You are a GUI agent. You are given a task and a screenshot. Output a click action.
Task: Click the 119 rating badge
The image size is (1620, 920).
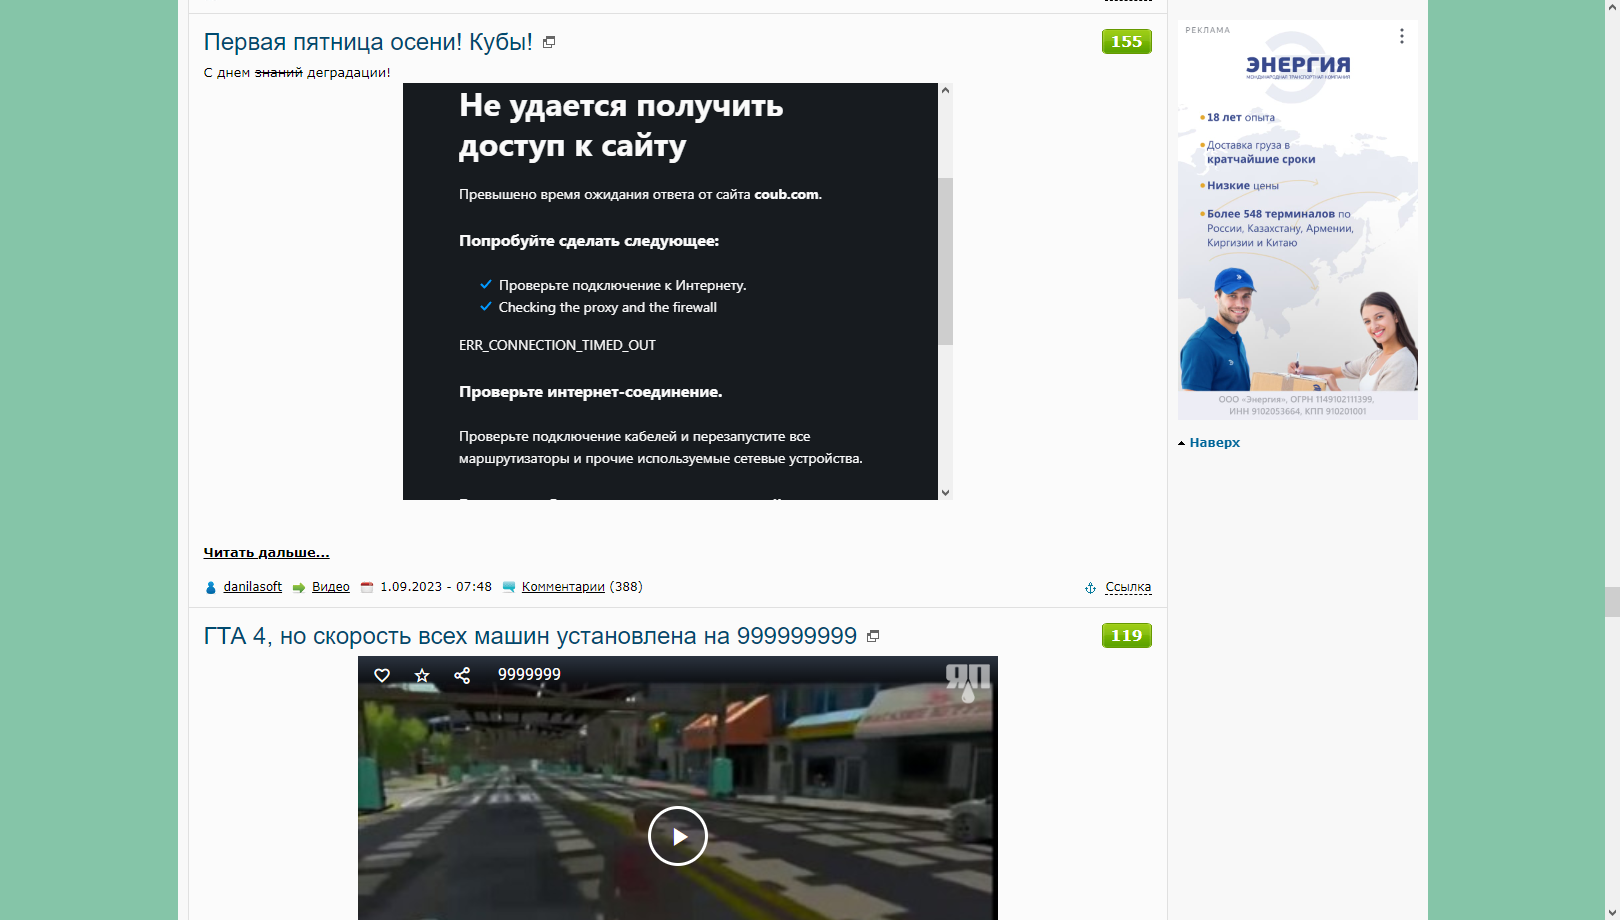click(1127, 635)
